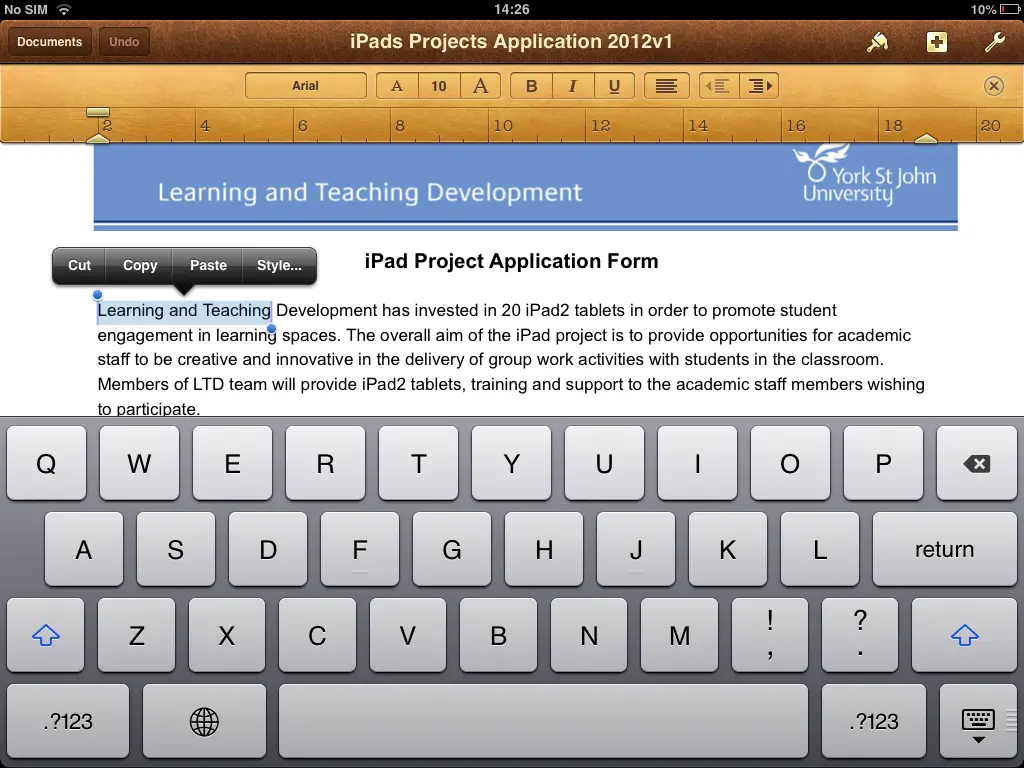This screenshot has width=1024, height=768.
Task: Open the format paintbrush inspector
Action: coord(878,42)
